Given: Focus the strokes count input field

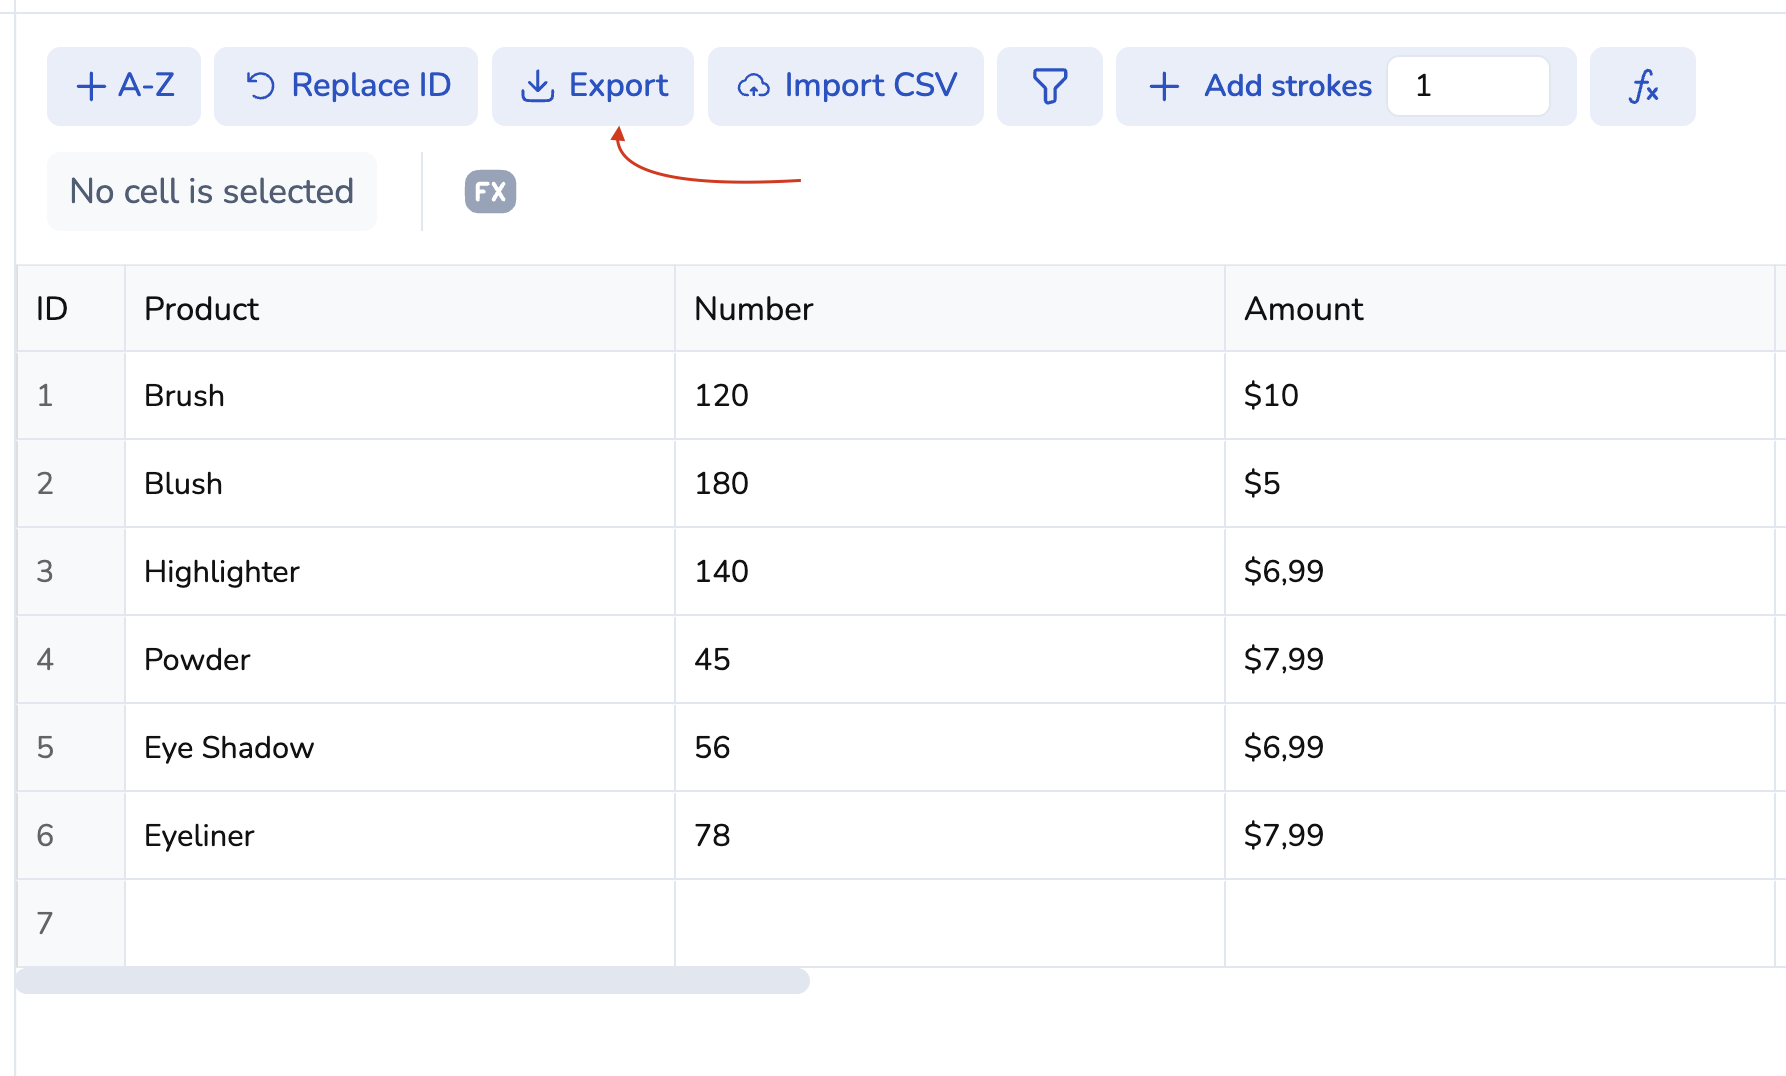Looking at the screenshot, I should tap(1467, 86).
